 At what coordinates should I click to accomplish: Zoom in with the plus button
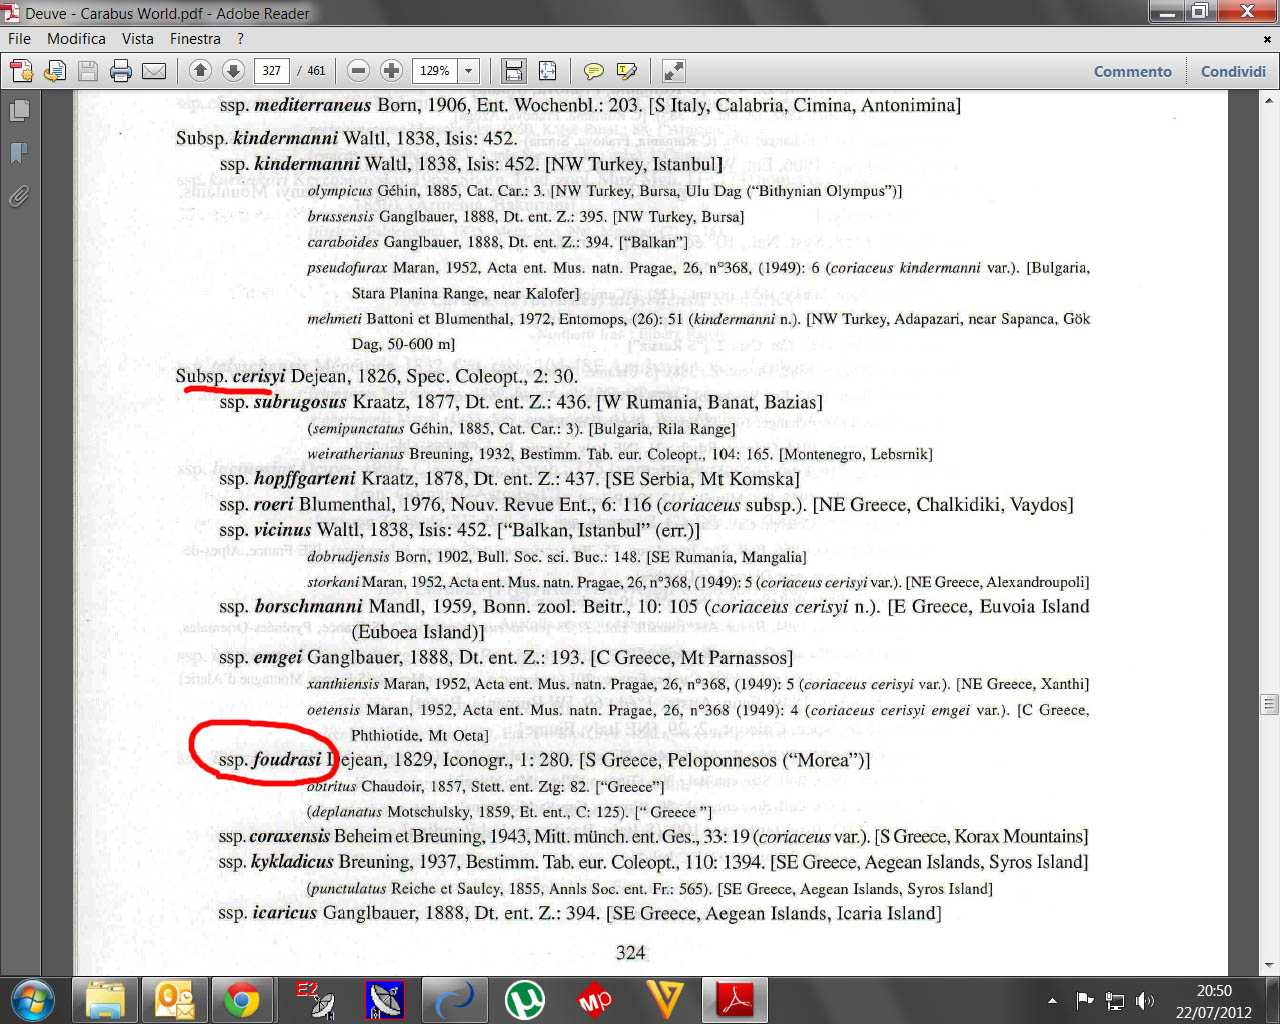[x=392, y=71]
